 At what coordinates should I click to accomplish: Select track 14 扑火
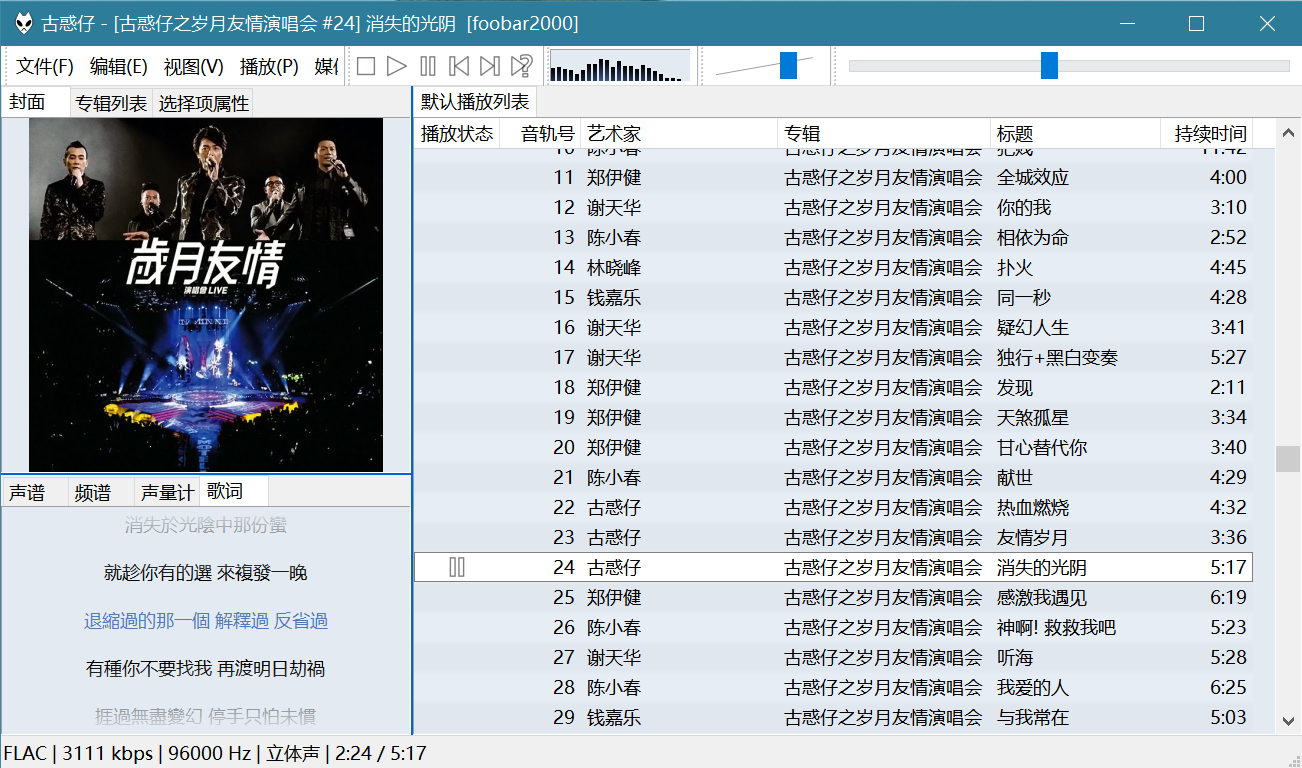pos(833,267)
